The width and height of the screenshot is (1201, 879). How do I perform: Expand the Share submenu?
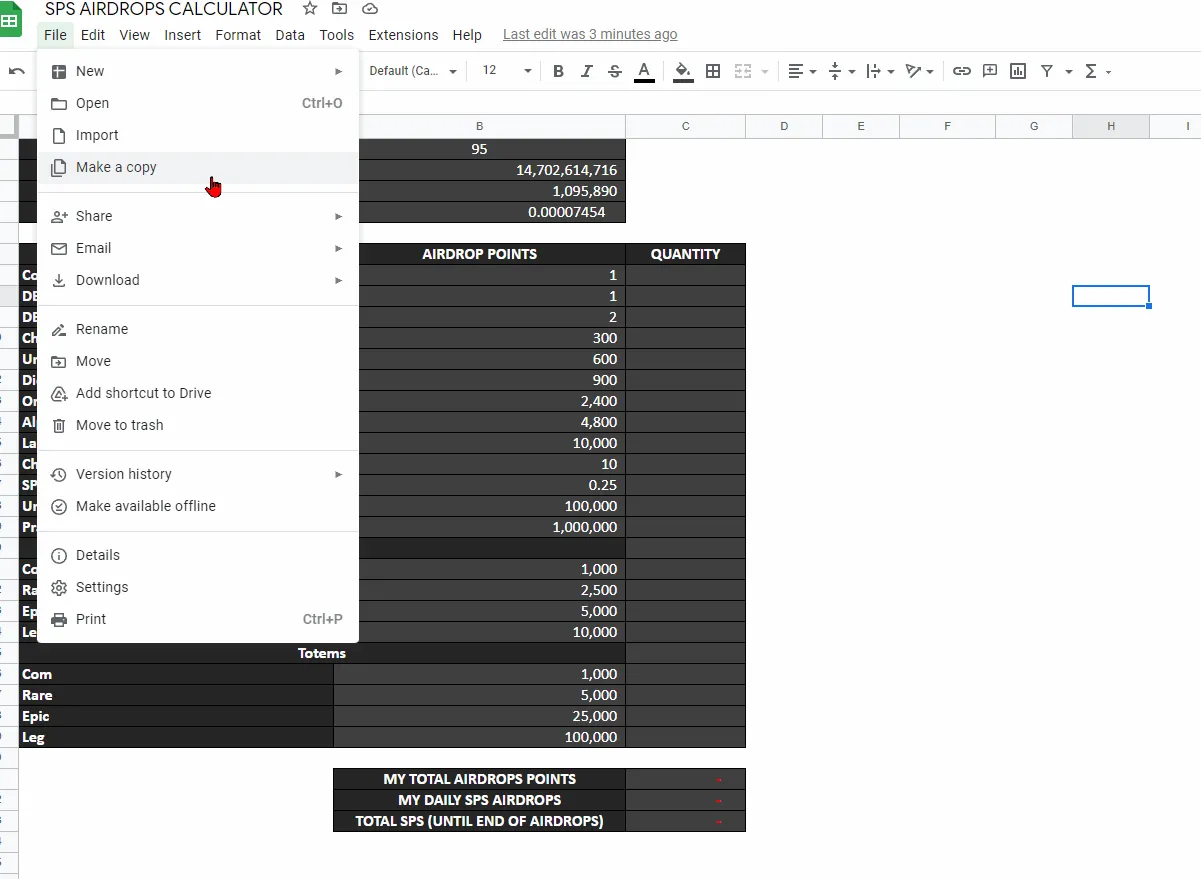pyautogui.click(x=198, y=216)
